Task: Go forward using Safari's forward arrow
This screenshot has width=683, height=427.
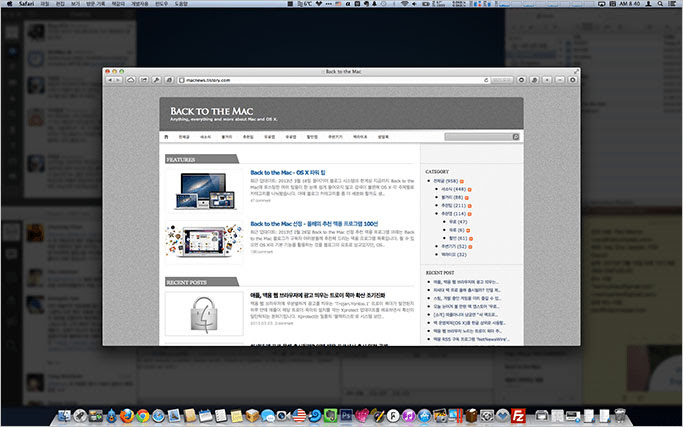Action: (x=118, y=80)
